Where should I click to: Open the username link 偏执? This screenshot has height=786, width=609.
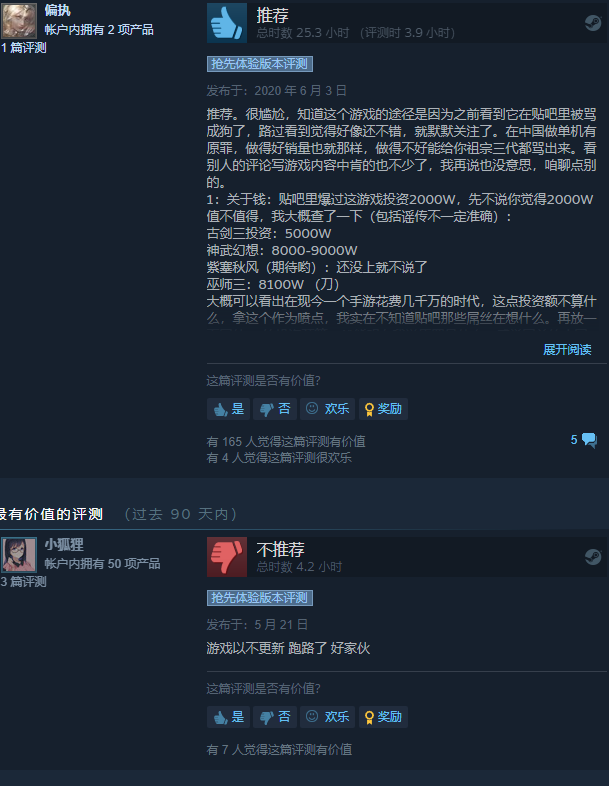pos(58,10)
